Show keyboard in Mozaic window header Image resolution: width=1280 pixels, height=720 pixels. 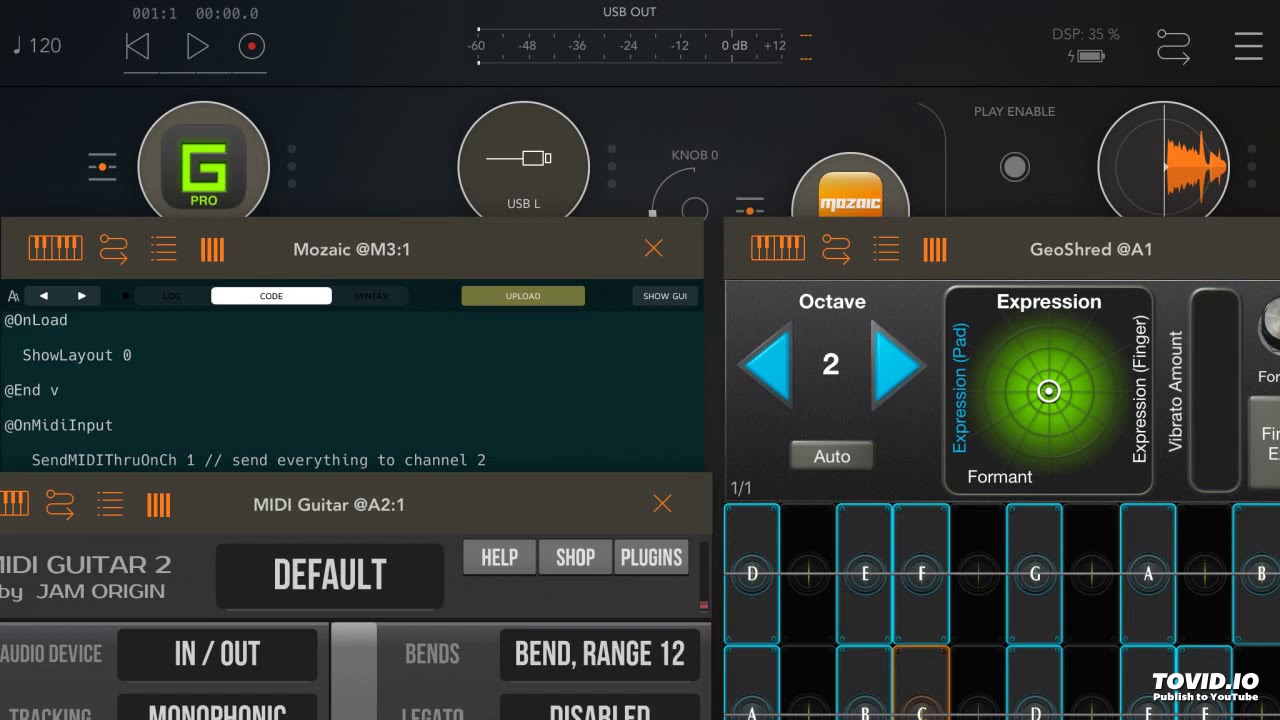[x=55, y=248]
